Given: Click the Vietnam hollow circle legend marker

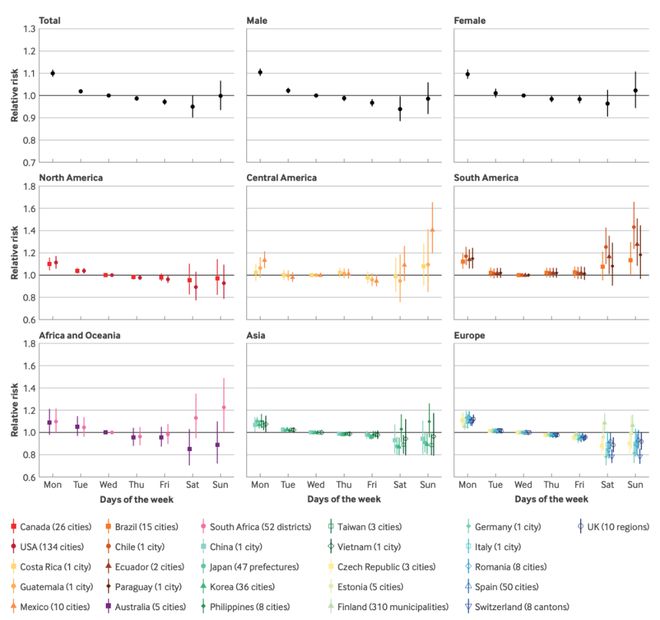Looking at the screenshot, I should tap(331, 546).
